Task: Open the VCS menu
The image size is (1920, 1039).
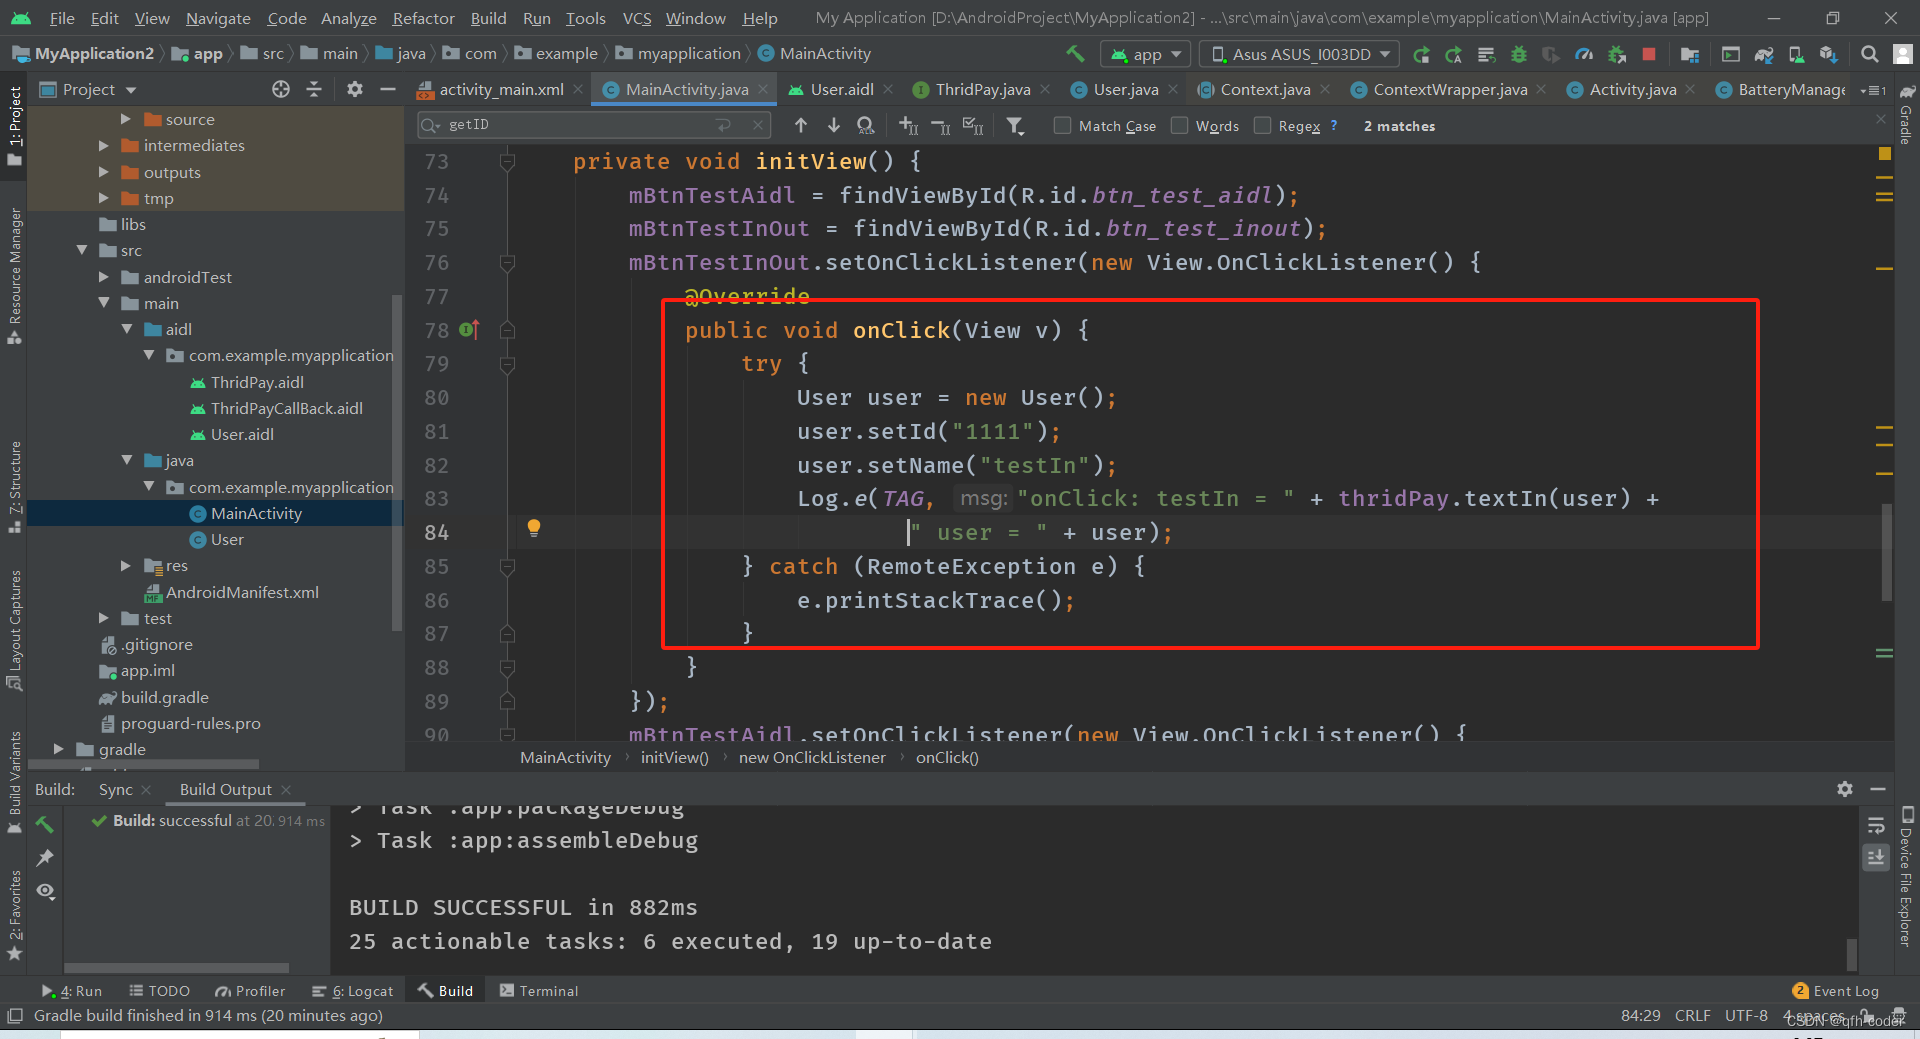Action: [x=637, y=18]
